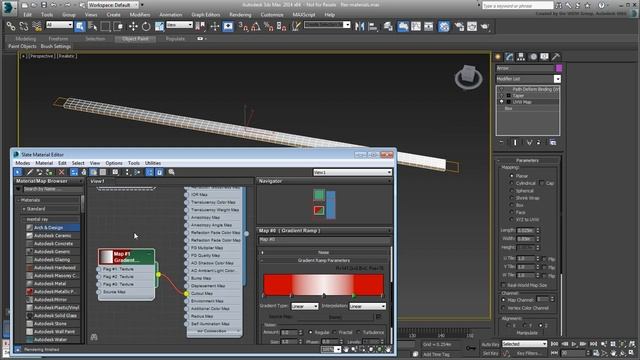Click the Unlink Selection tool
Viewport: 640px width, 360px height.
point(24,27)
